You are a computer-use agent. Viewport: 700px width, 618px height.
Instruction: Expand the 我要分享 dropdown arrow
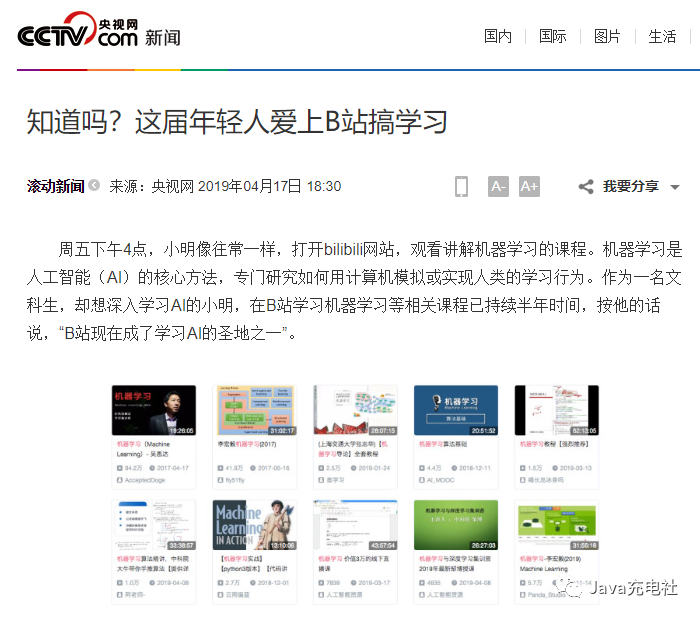675,187
